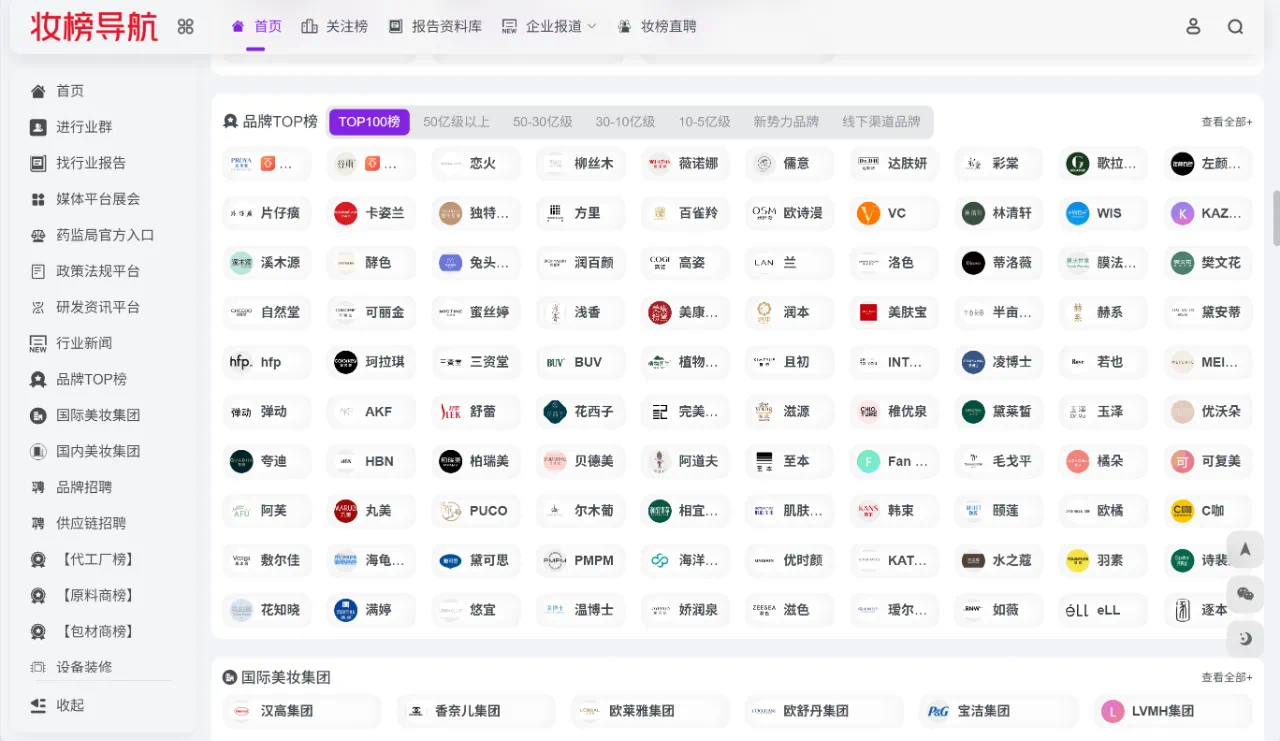
Task: Collapse the sidebar with 收起
Action: pyautogui.click(x=57, y=705)
